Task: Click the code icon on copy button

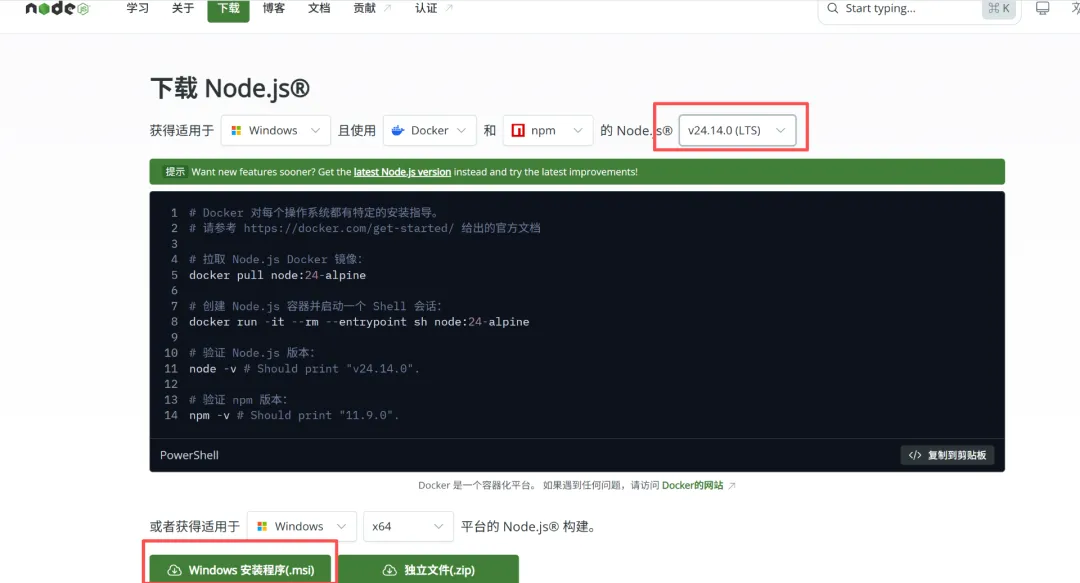Action: pyautogui.click(x=915, y=456)
